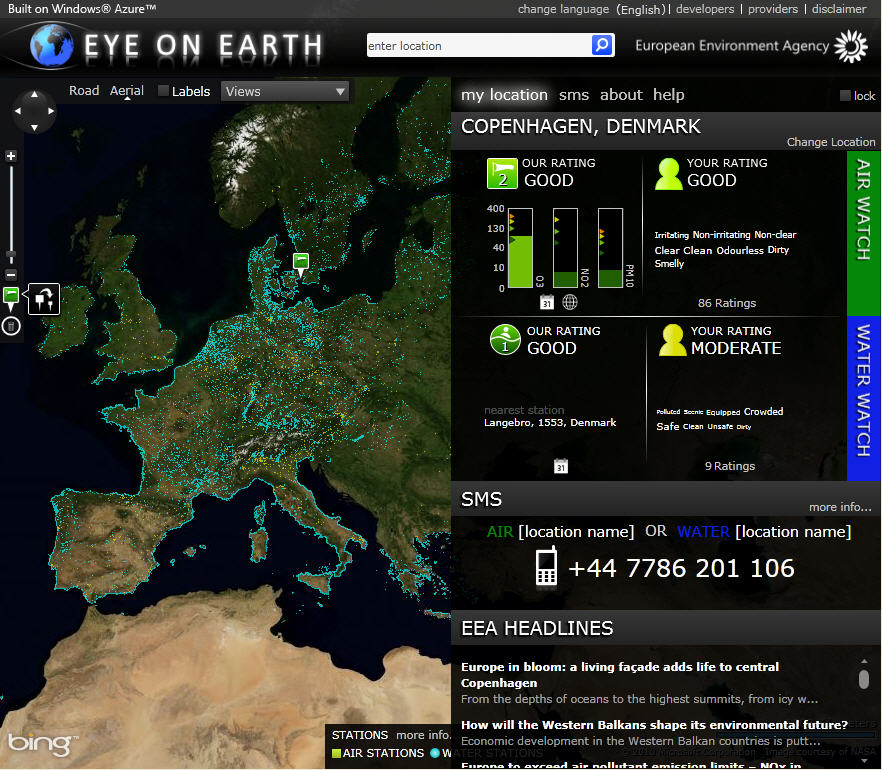Select the WATER WATCH side tab

864,398
